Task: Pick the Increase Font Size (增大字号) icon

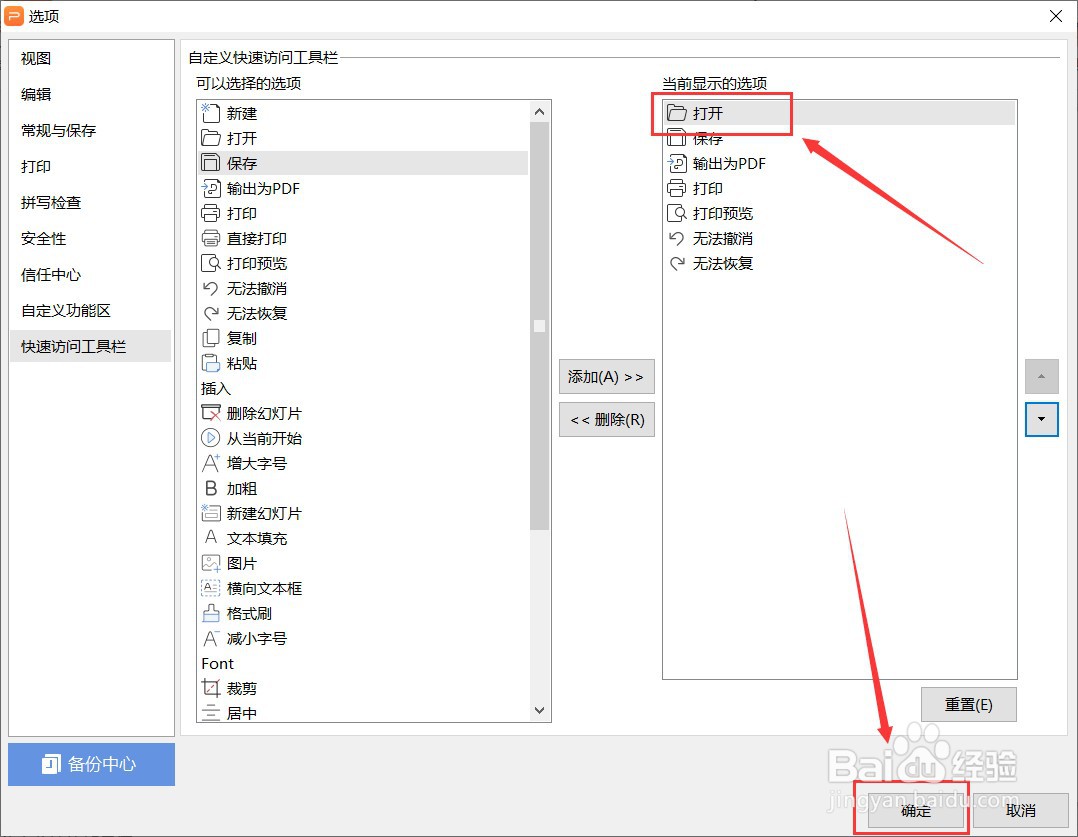Action: (x=210, y=463)
